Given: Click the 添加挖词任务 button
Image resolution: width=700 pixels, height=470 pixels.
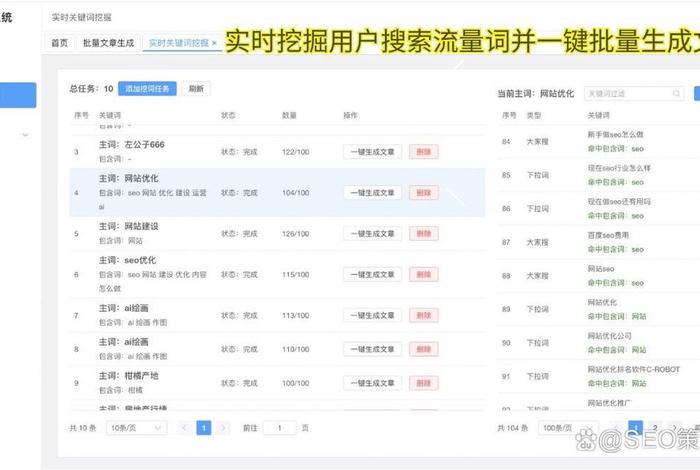Looking at the screenshot, I should point(147,88).
